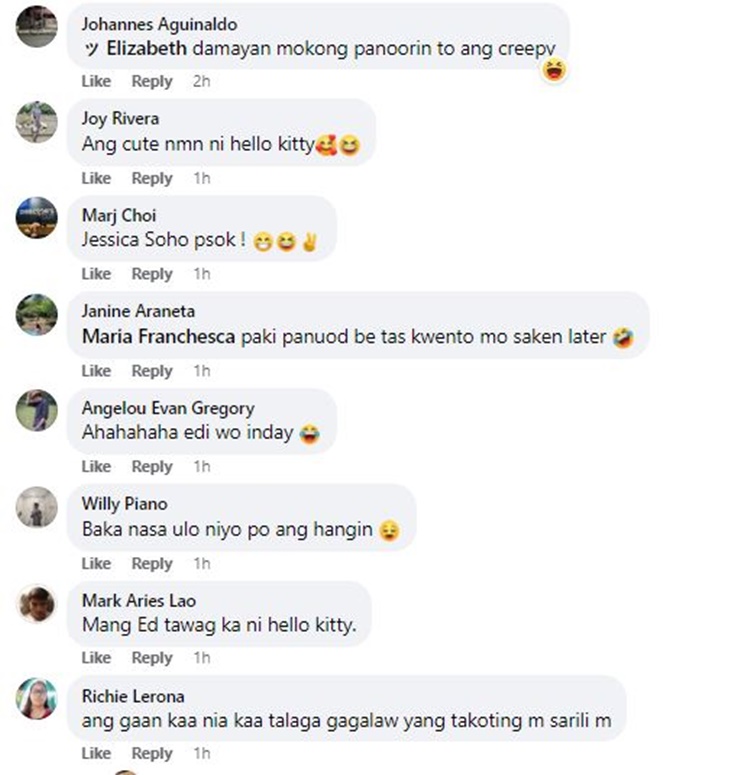The image size is (750, 775).
Task: Open tagged Maria Franchesca's profile
Action: (x=158, y=337)
